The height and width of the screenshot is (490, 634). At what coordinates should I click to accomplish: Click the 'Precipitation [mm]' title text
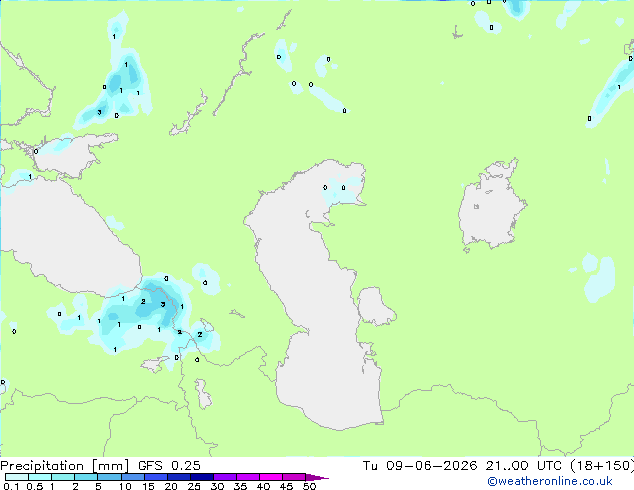[x=64, y=466]
